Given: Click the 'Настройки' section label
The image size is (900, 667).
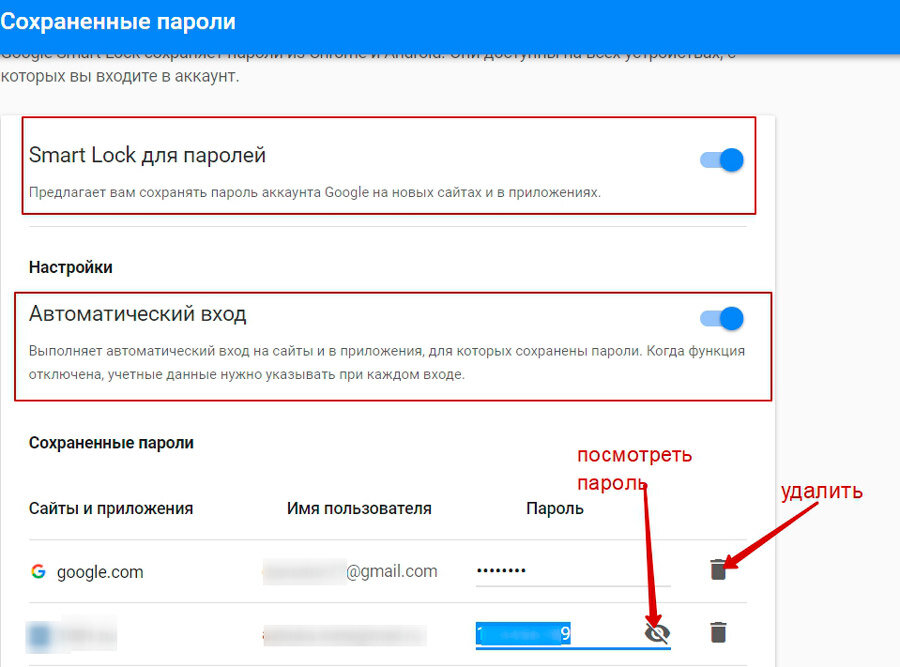Looking at the screenshot, I should pos(71,267).
